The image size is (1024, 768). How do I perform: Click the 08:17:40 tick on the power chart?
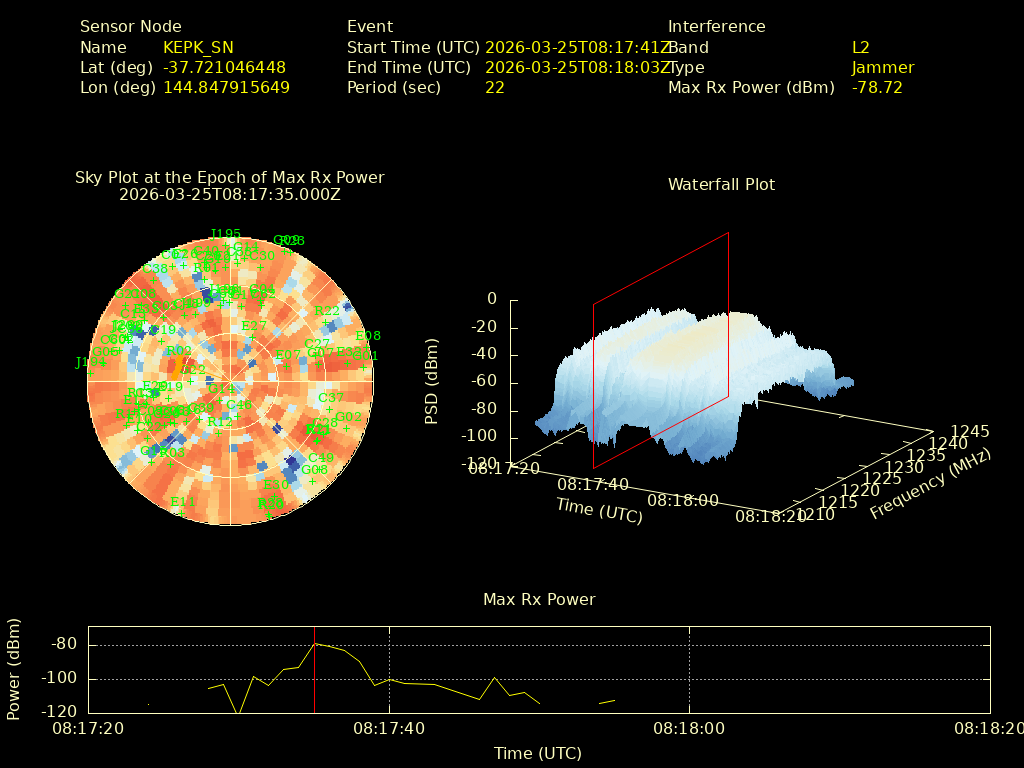389,729
